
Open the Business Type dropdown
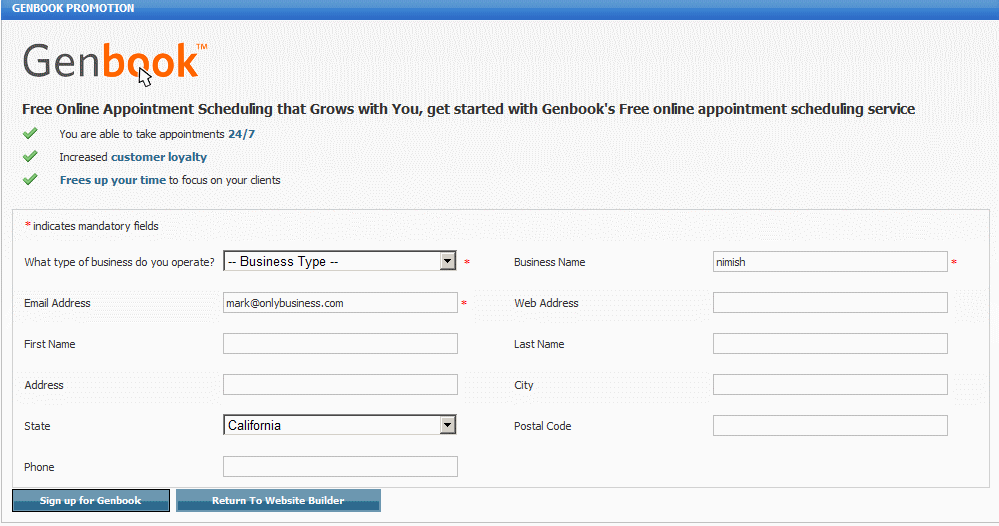[x=340, y=261]
